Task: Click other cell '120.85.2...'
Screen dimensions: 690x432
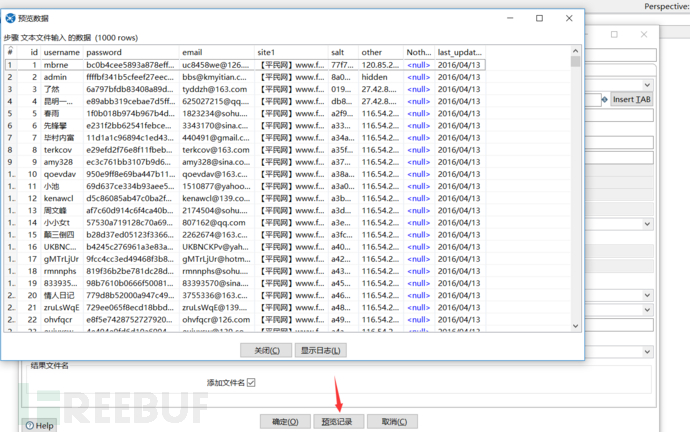Action: click(x=380, y=65)
